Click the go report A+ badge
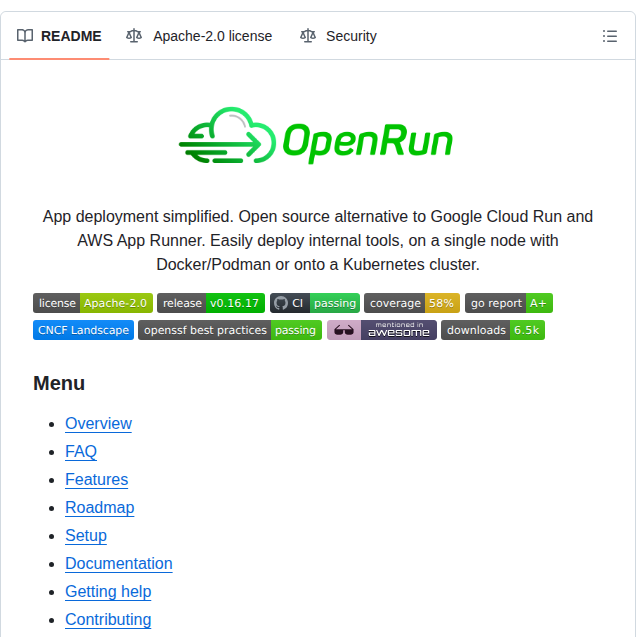 [x=509, y=303]
